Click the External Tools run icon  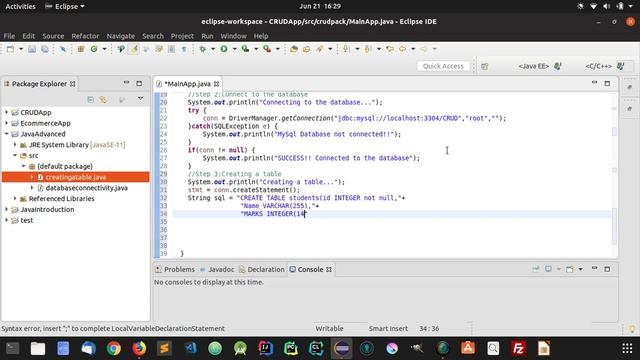[267, 49]
